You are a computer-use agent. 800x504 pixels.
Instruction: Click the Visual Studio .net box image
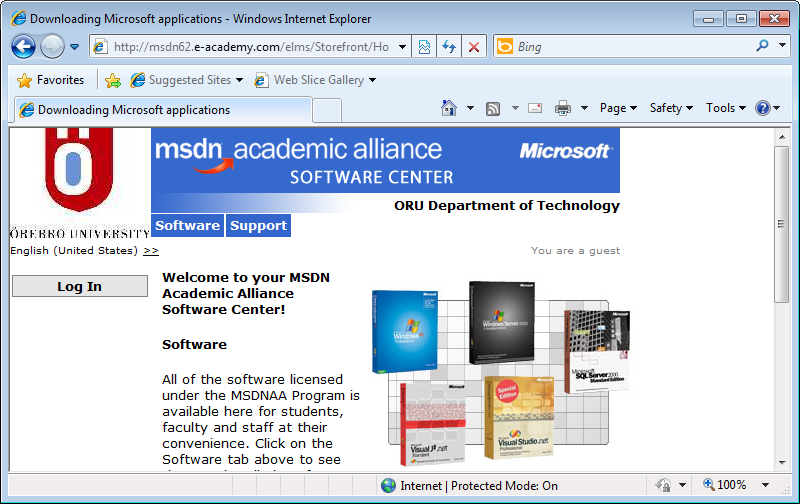click(519, 417)
